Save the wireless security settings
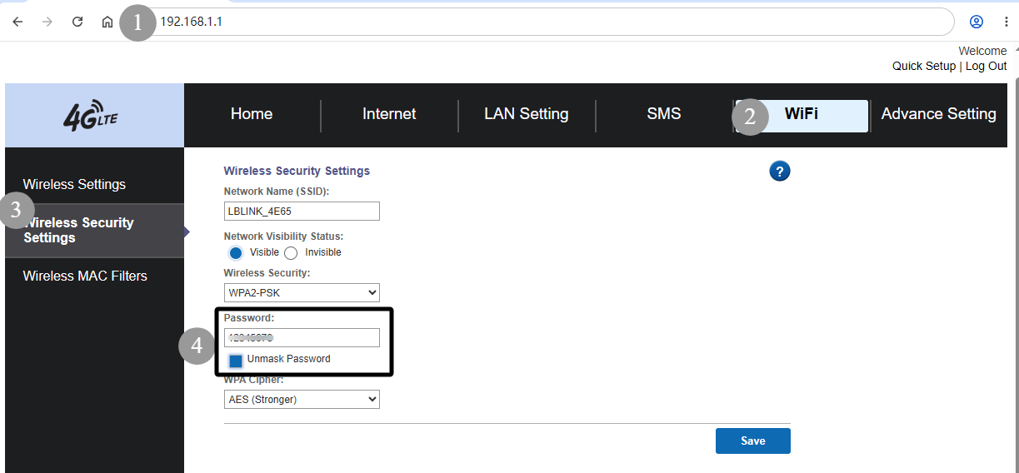The width and height of the screenshot is (1019, 473). 753,441
